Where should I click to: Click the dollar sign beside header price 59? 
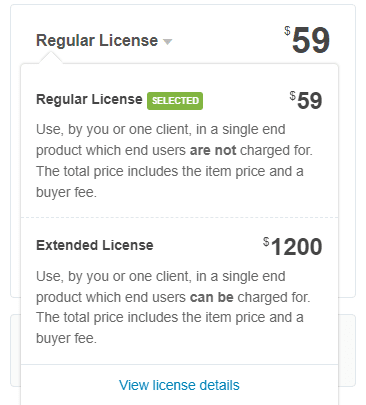pos(287,31)
